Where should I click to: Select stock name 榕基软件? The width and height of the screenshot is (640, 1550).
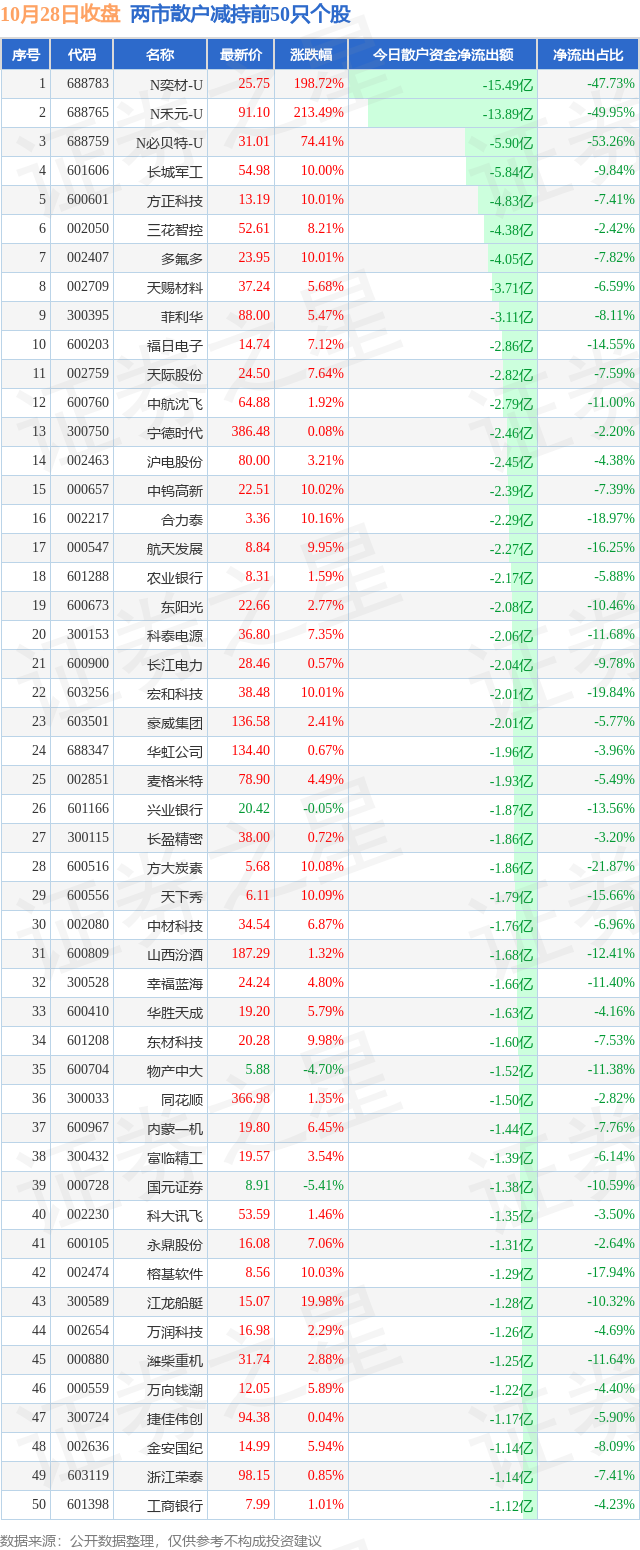175,1273
